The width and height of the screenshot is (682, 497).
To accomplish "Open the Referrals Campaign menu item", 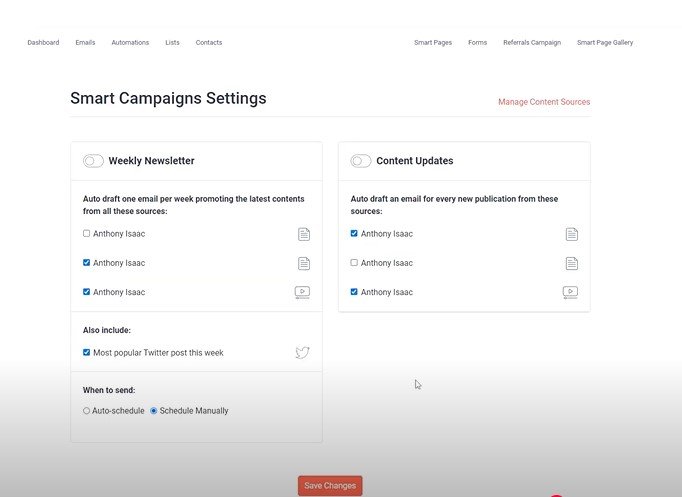I will point(532,43).
